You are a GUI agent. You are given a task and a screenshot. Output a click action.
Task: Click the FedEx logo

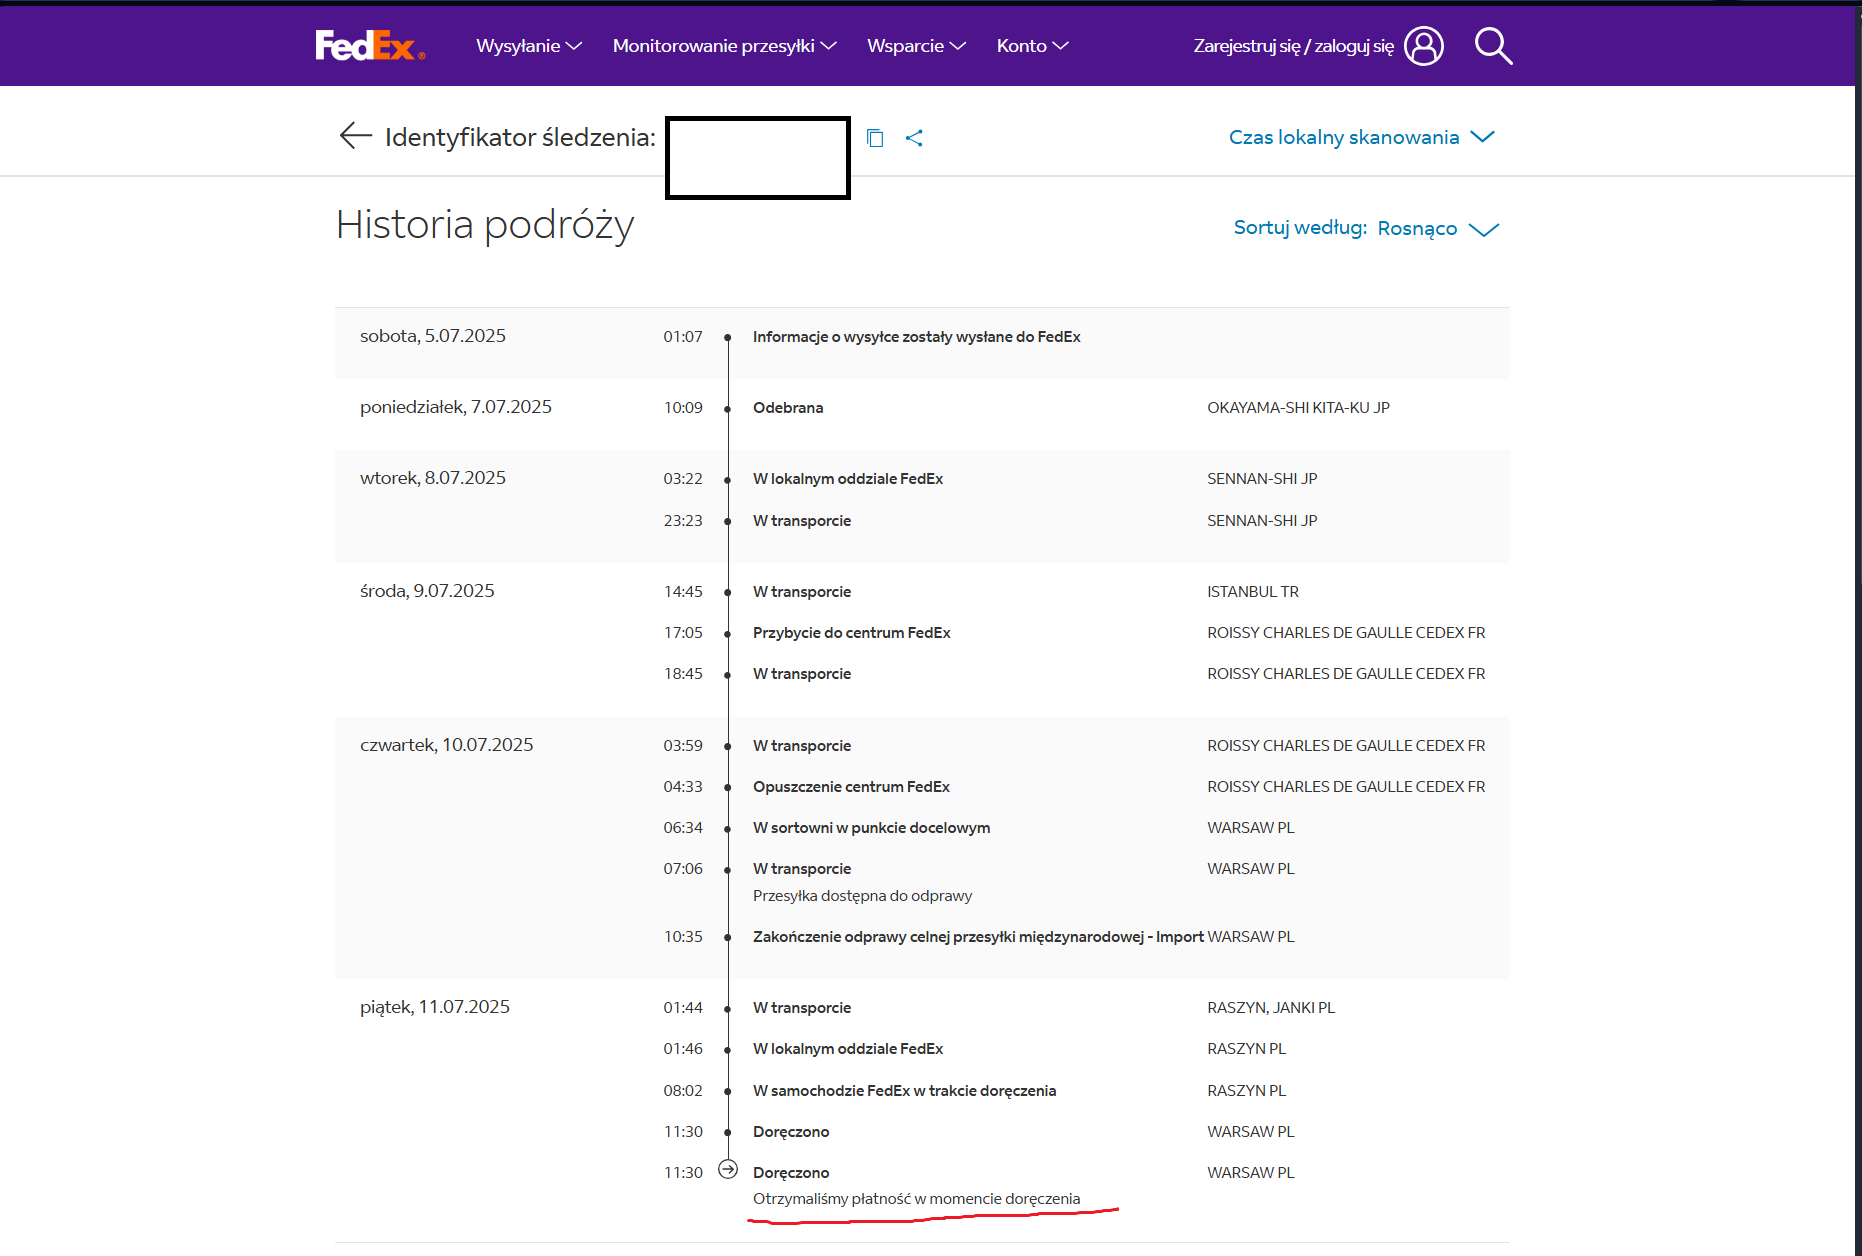pos(370,46)
